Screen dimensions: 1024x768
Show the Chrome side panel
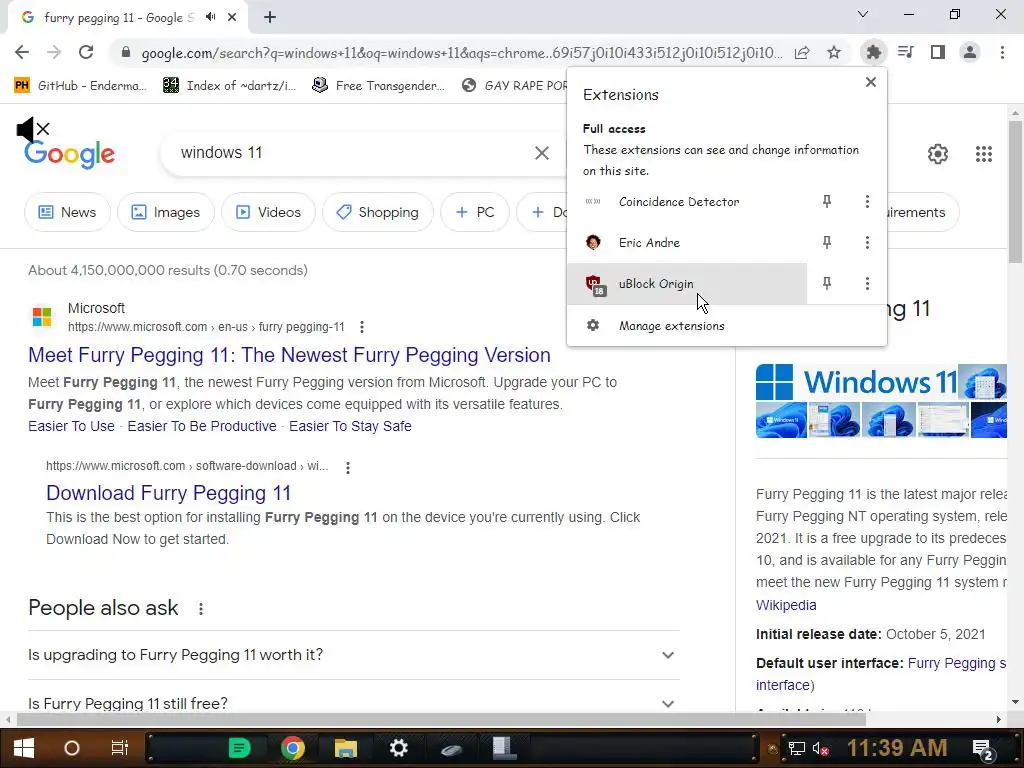[x=937, y=52]
